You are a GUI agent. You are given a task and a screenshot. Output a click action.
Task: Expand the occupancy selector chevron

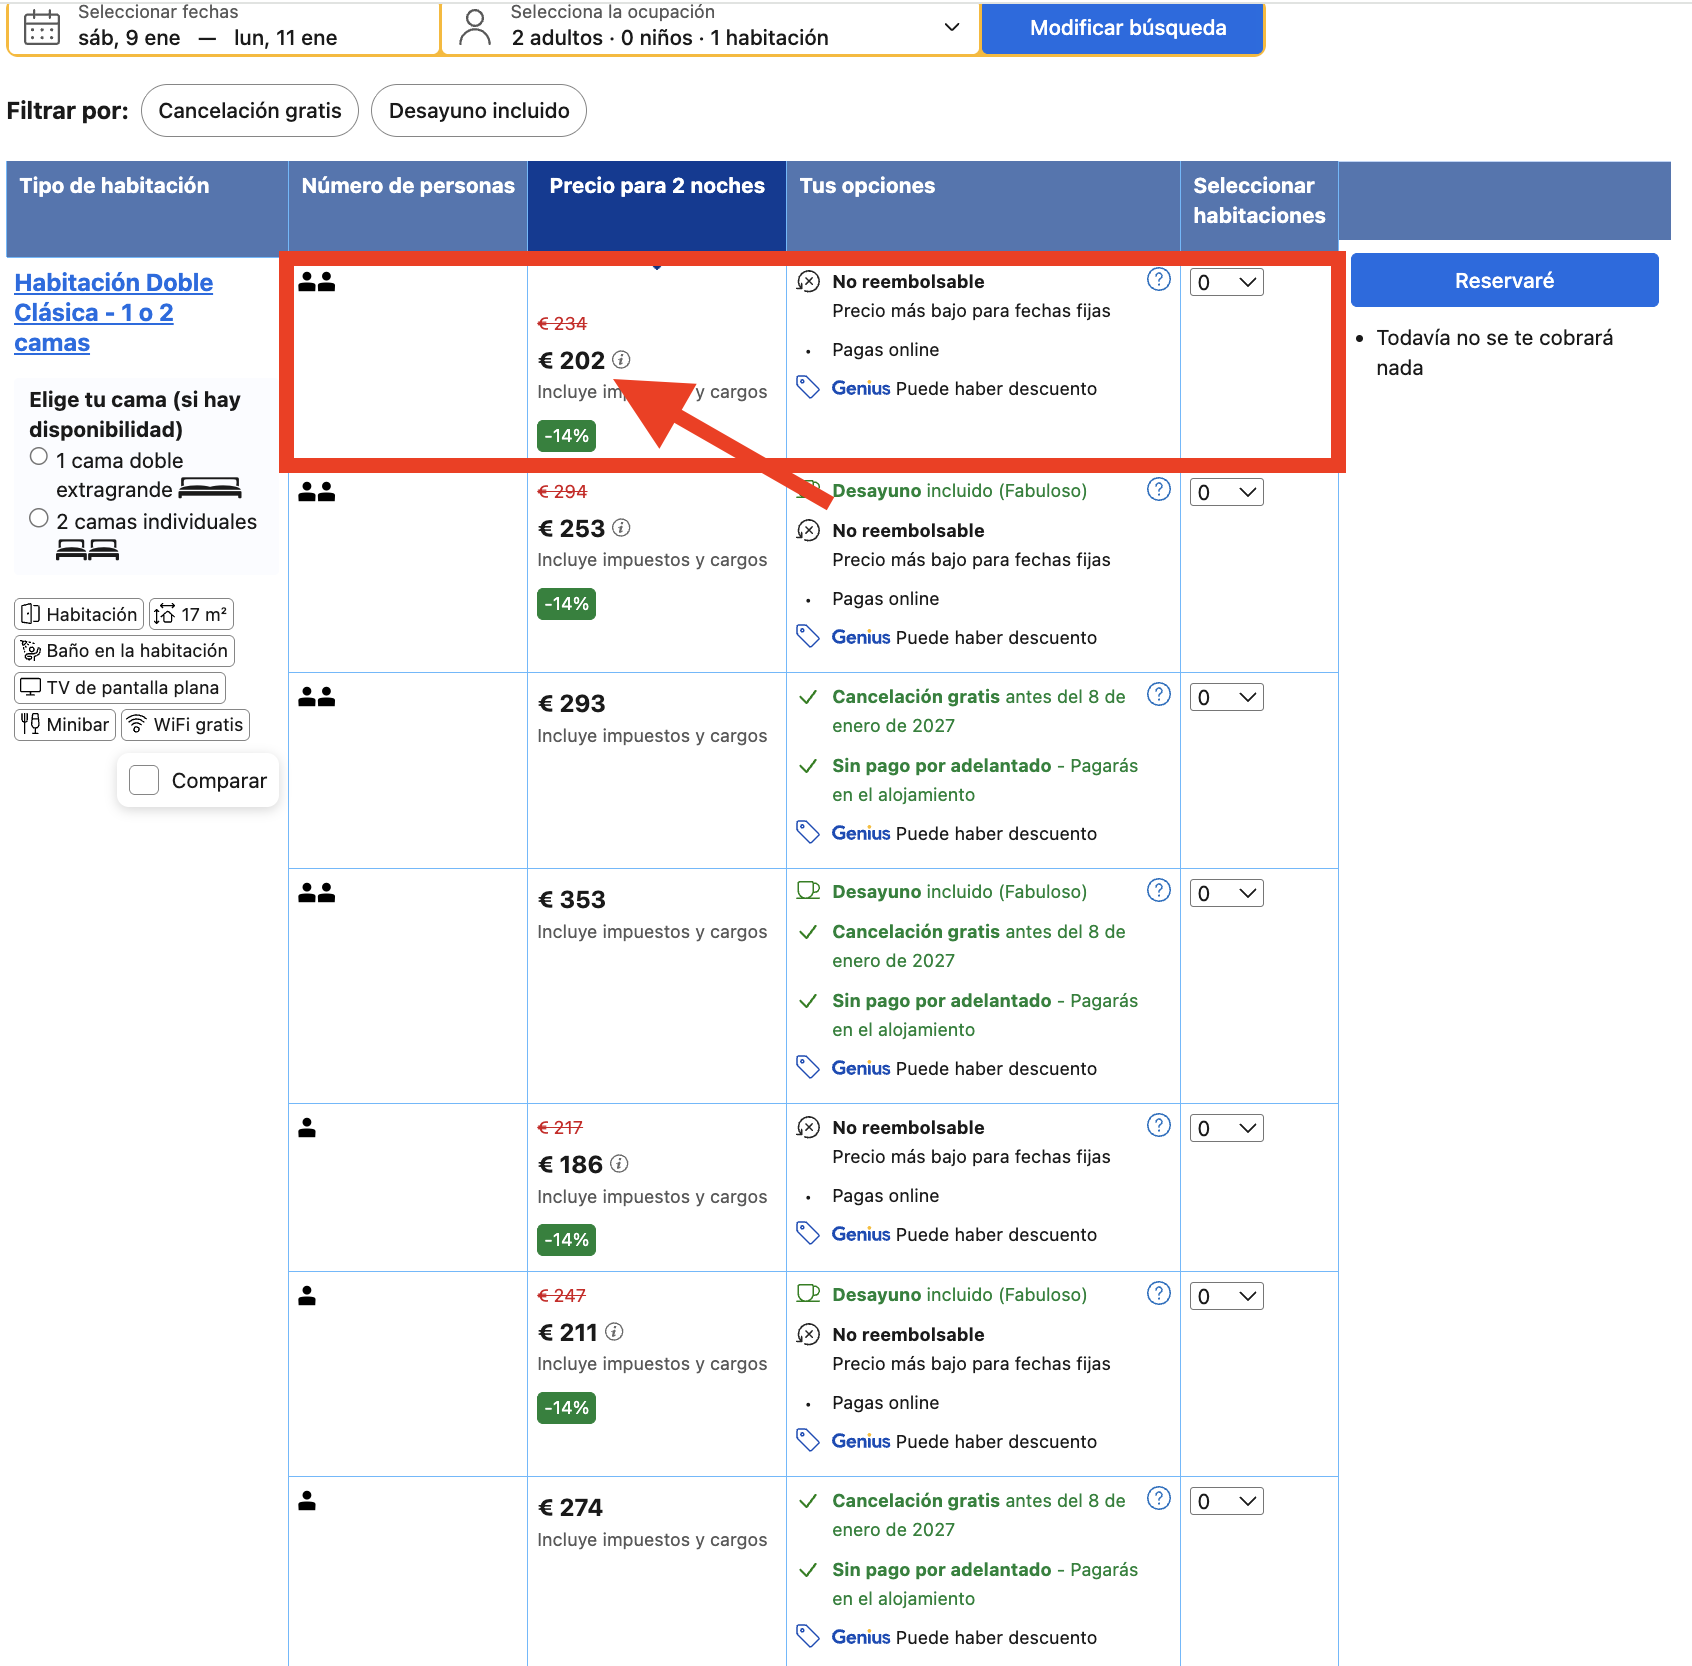coord(952,27)
